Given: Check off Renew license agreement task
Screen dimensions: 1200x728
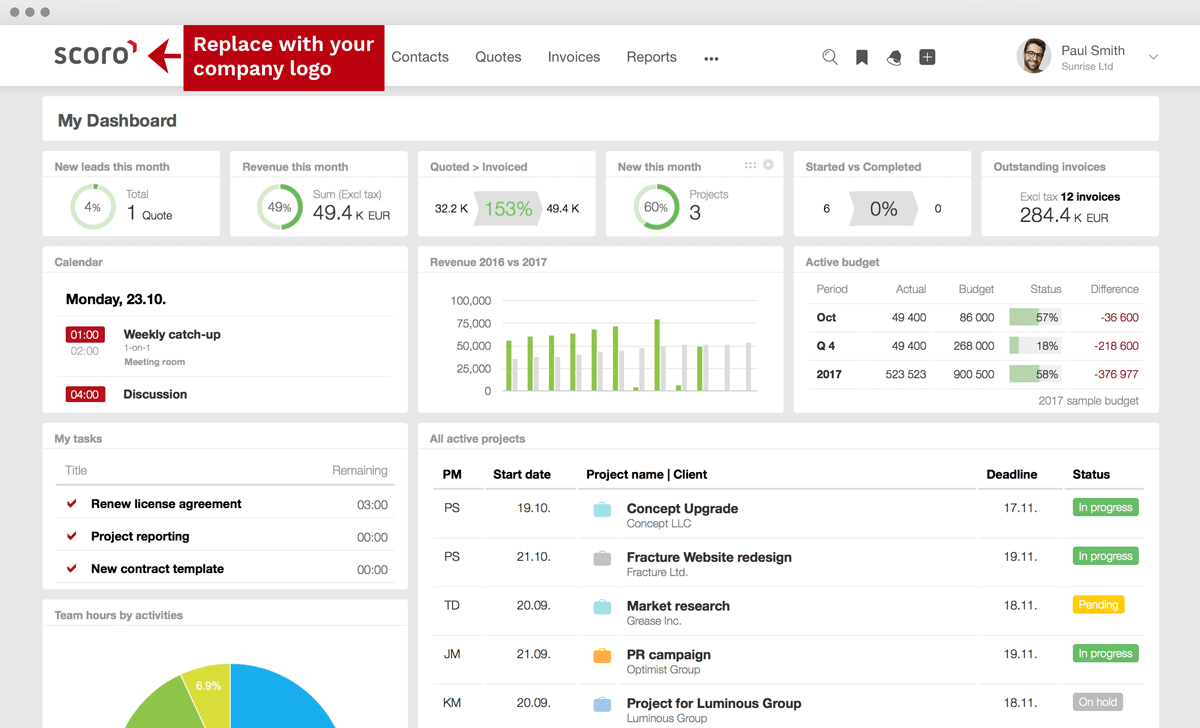Looking at the screenshot, I should (x=72, y=504).
